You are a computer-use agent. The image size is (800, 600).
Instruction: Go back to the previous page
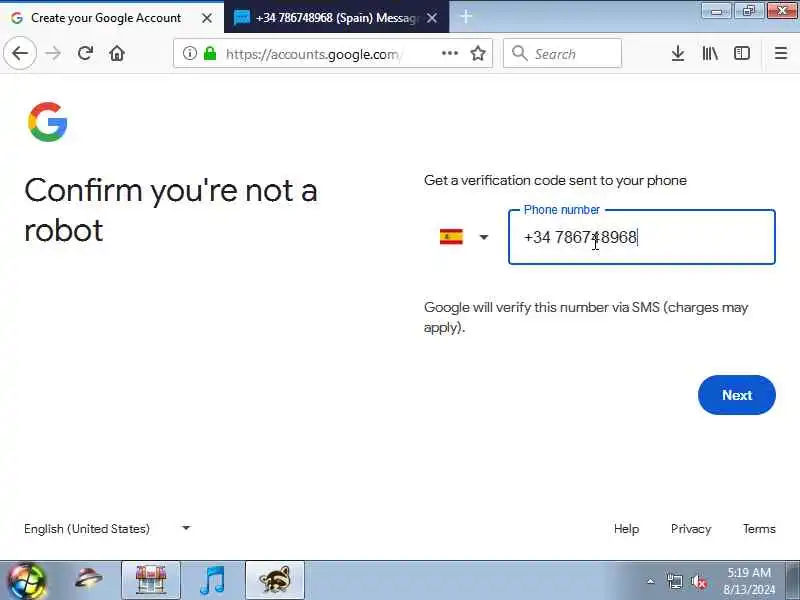pyautogui.click(x=20, y=53)
